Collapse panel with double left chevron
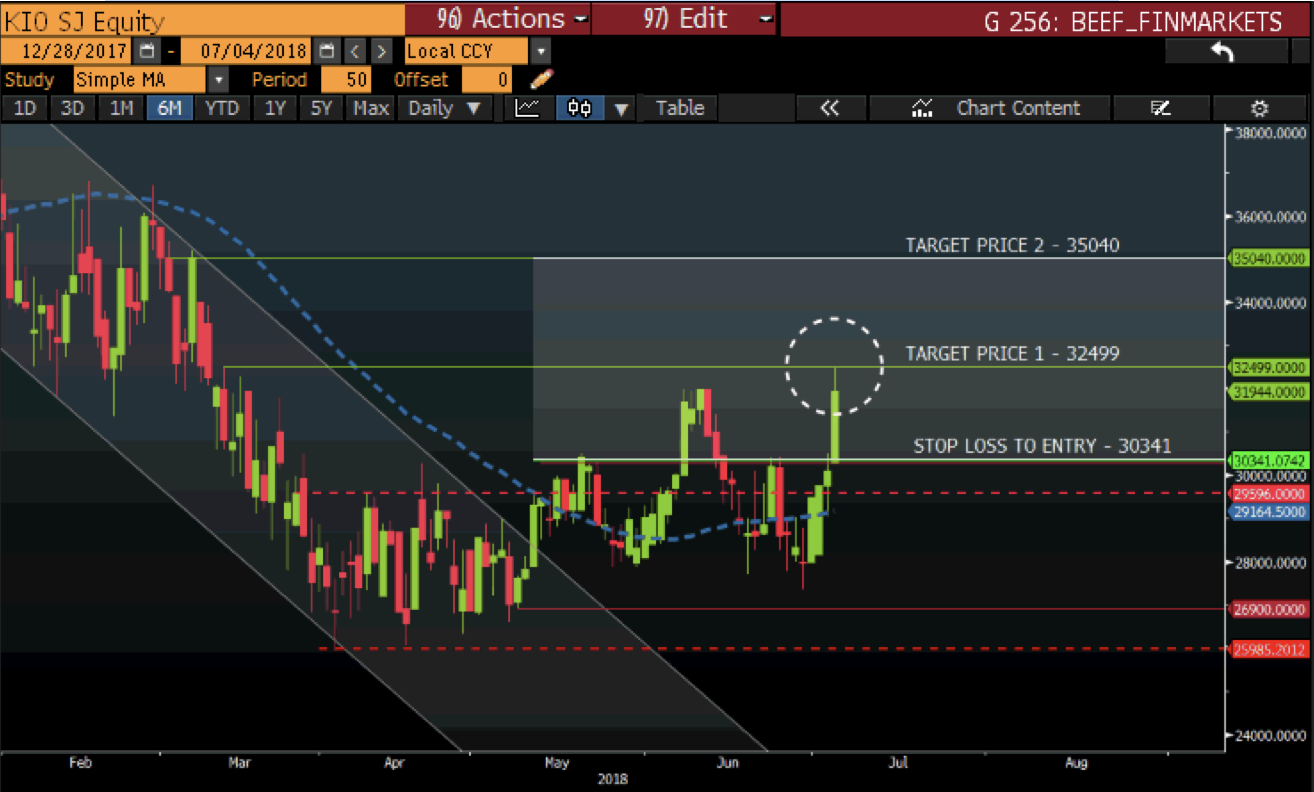The width and height of the screenshot is (1314, 792). pos(829,108)
